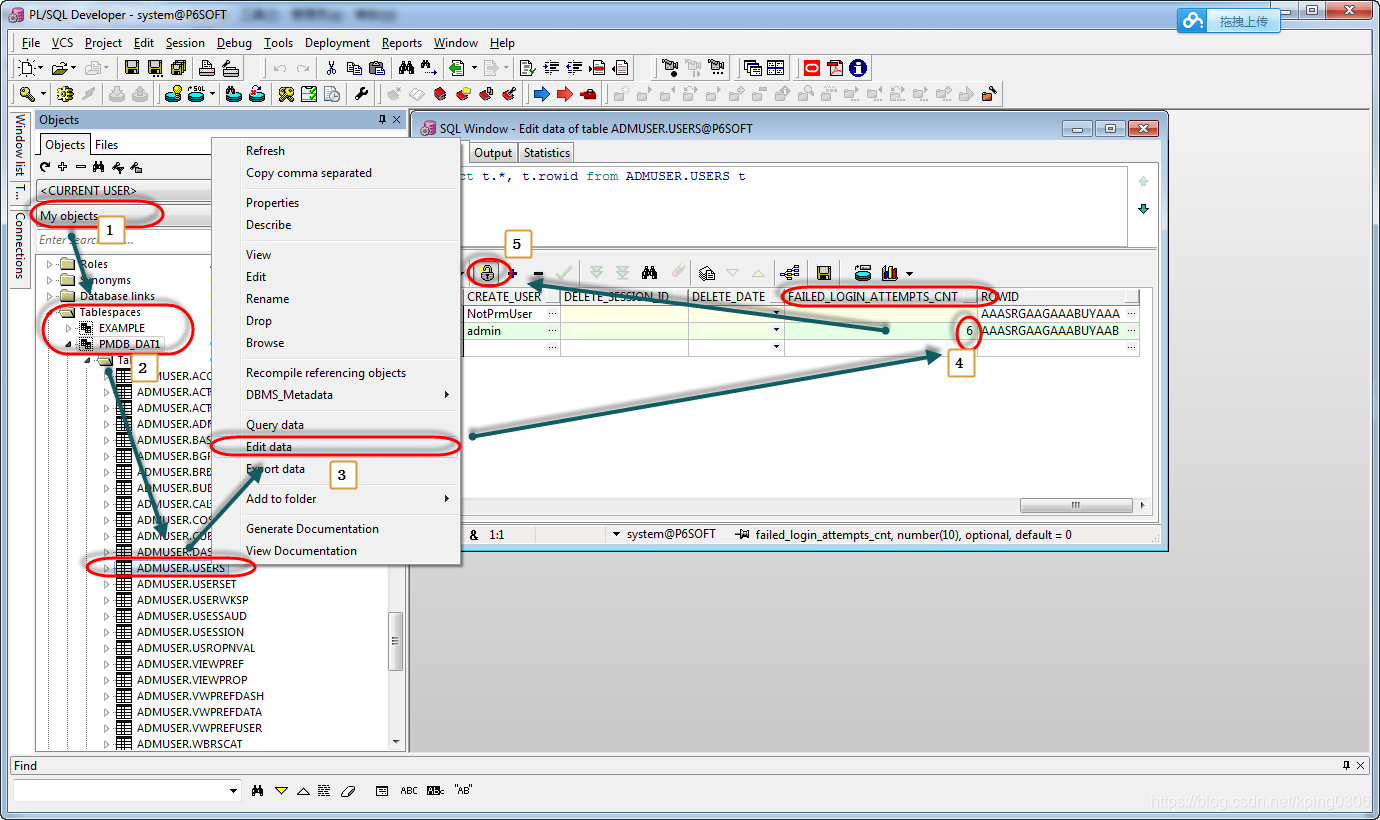Viewport: 1380px width, 820px height.
Task: Click the chart icon in grid toolbar
Action: [x=890, y=272]
